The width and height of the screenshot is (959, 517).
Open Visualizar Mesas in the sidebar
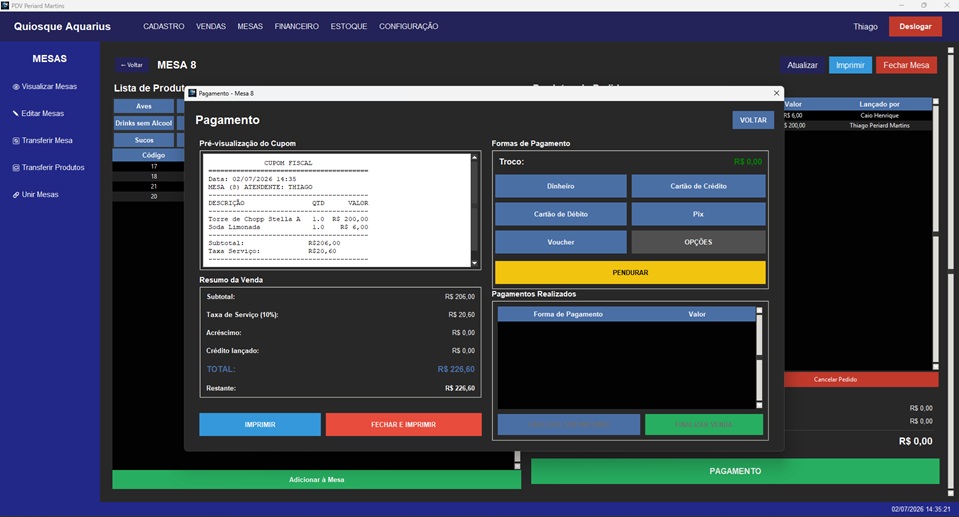[x=45, y=86]
